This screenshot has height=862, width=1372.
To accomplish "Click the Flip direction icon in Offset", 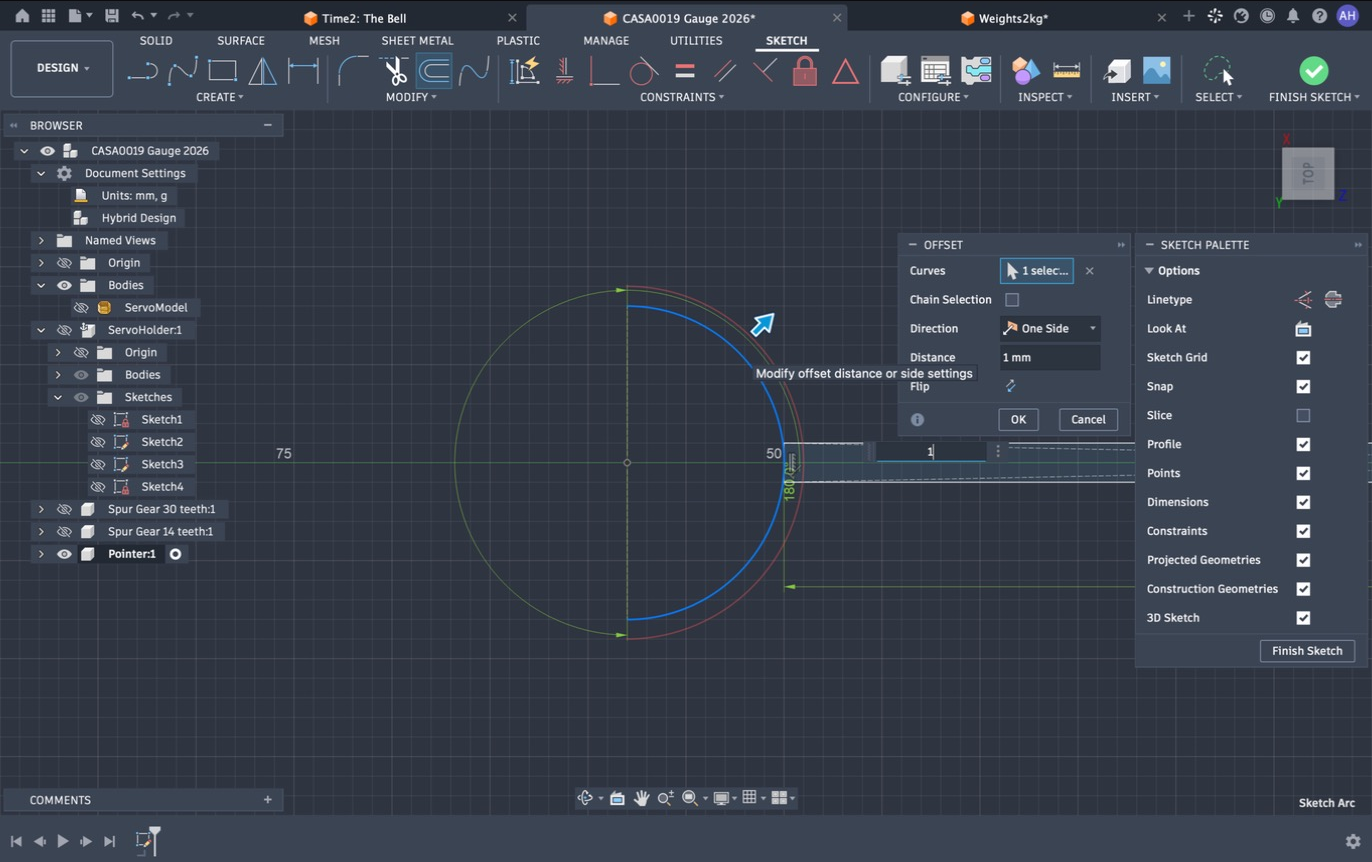I will point(1011,386).
